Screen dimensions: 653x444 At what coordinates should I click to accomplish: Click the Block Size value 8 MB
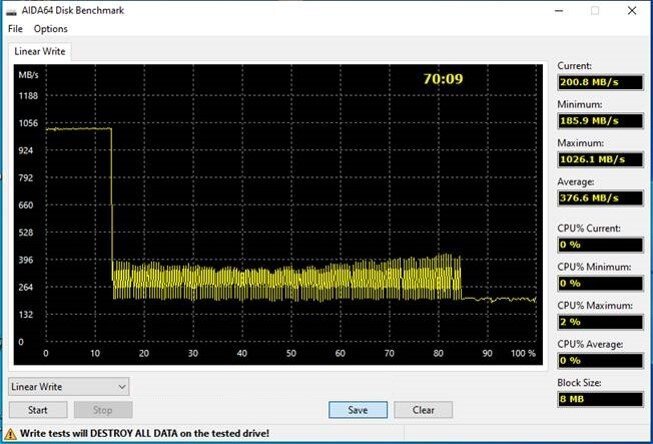(x=600, y=399)
